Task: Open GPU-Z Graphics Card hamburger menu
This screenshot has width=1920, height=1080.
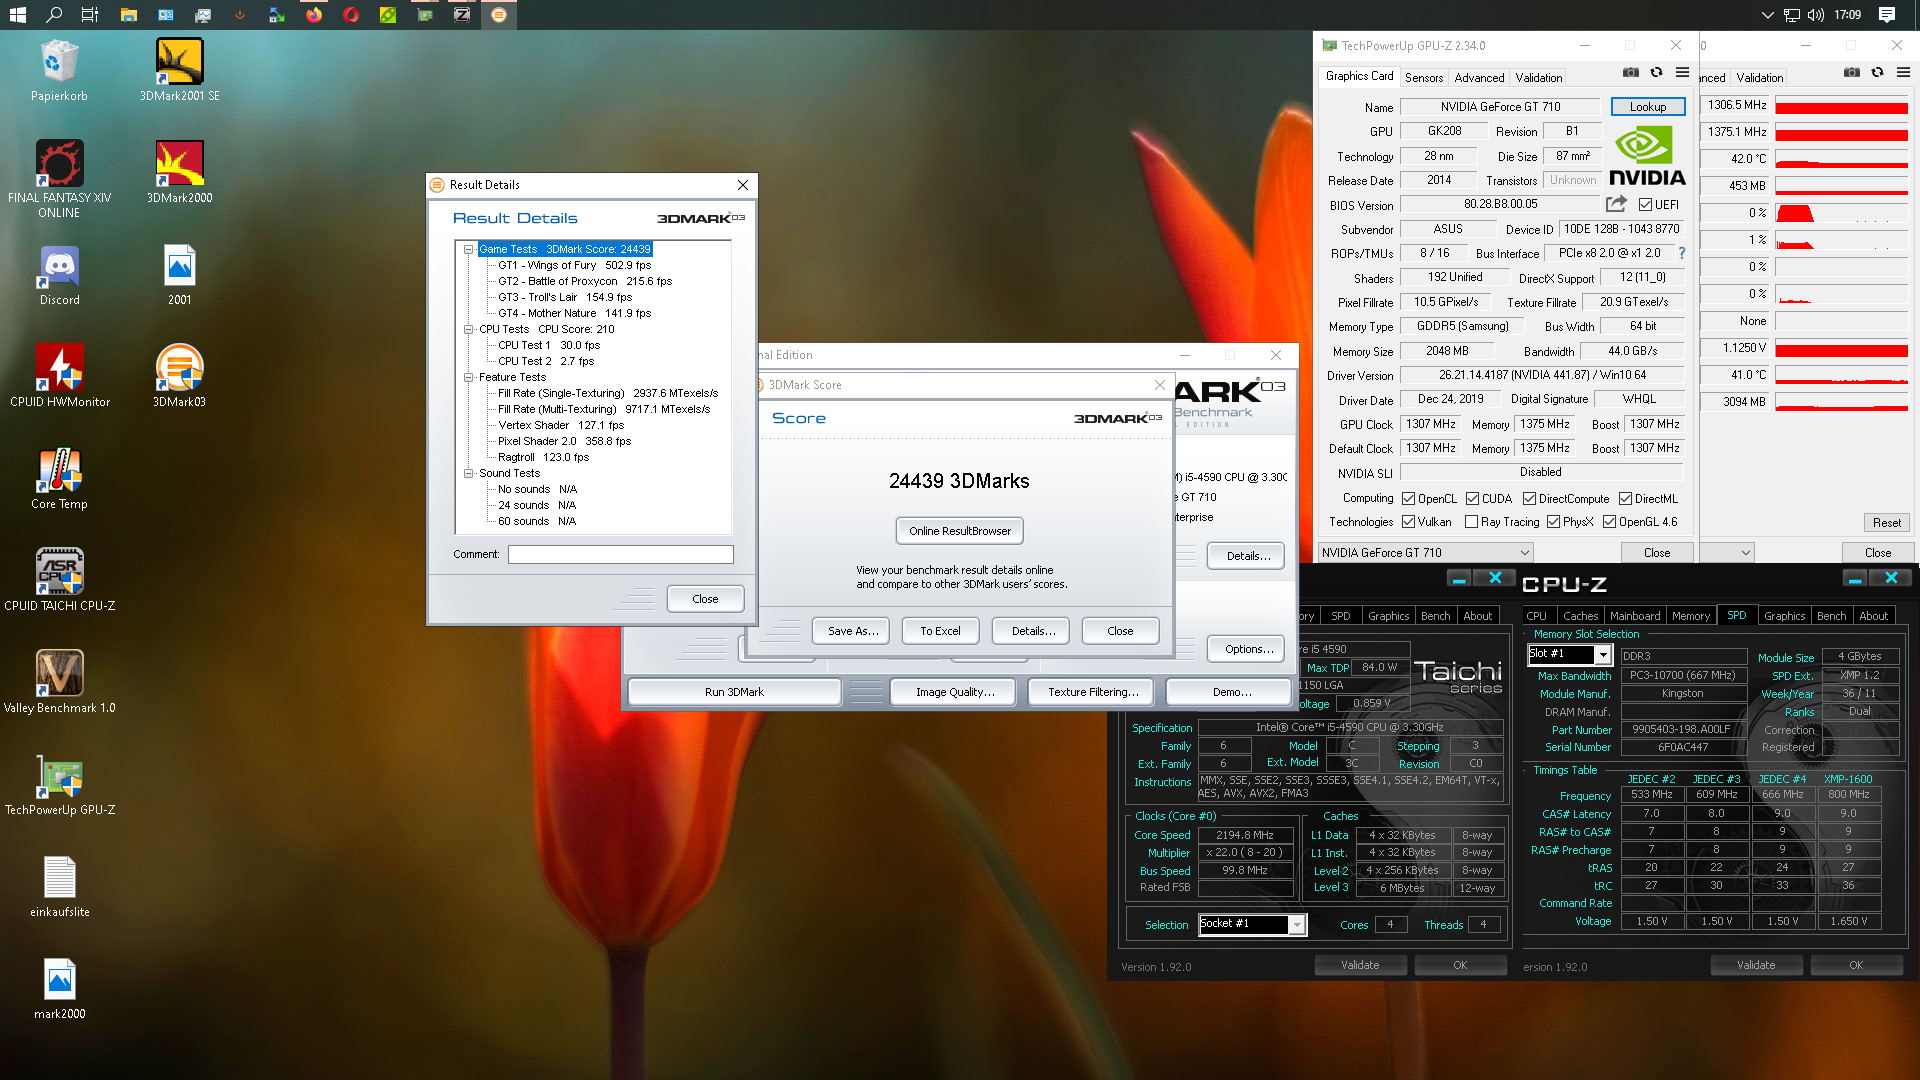Action: point(1683,73)
